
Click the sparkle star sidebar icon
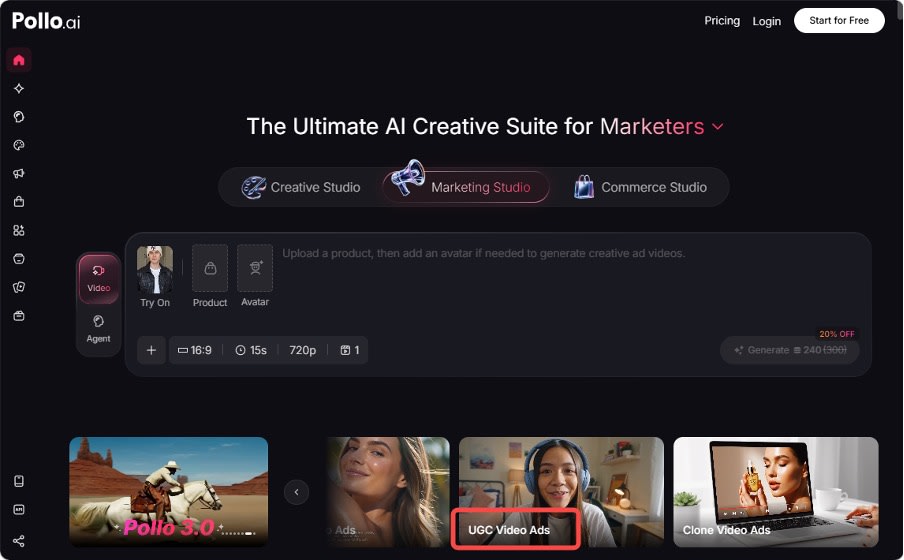coord(19,88)
